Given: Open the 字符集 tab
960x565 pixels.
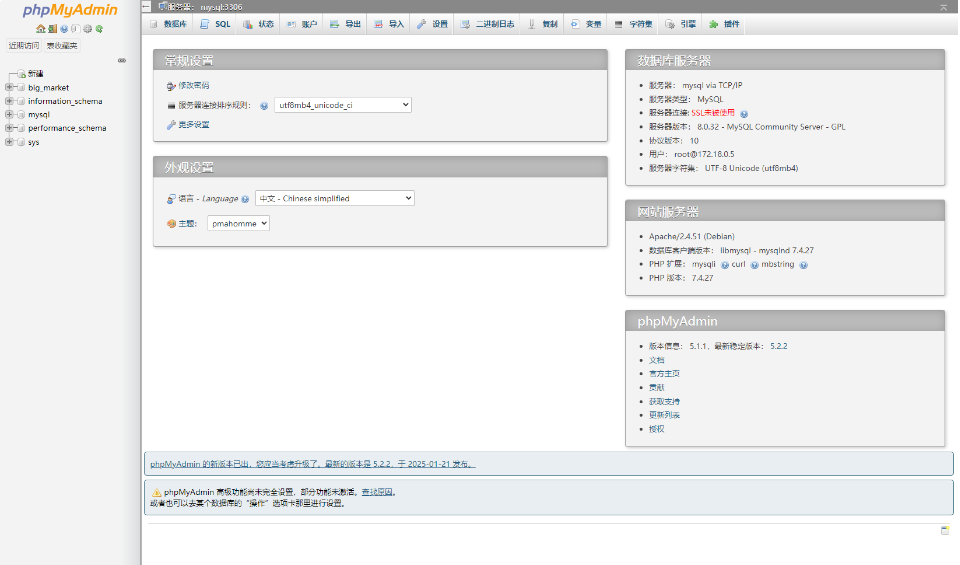Looking at the screenshot, I should pyautogui.click(x=634, y=24).
